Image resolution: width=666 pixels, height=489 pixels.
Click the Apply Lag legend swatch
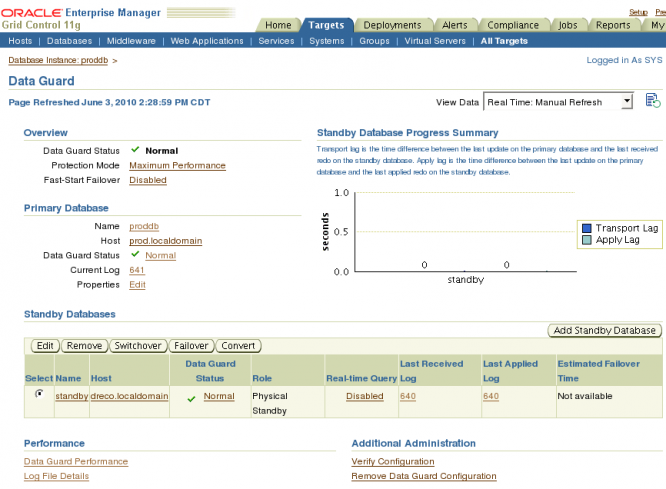tap(587, 240)
